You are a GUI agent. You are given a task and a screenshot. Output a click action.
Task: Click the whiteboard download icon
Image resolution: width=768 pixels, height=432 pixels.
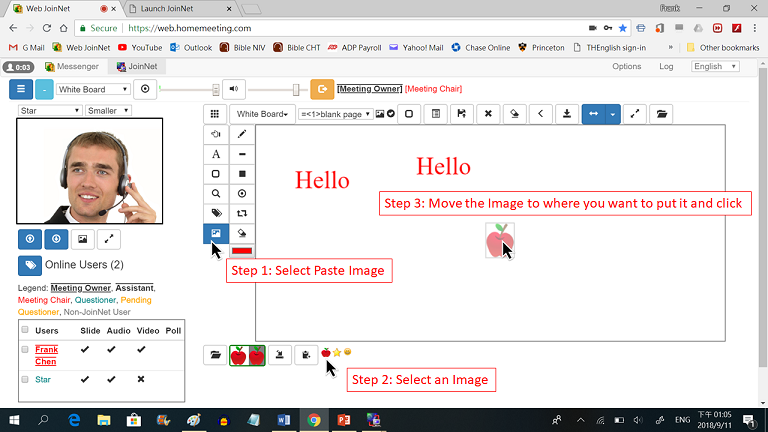566,113
